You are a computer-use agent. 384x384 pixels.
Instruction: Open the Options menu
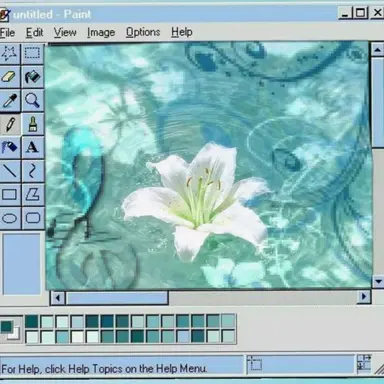point(143,33)
